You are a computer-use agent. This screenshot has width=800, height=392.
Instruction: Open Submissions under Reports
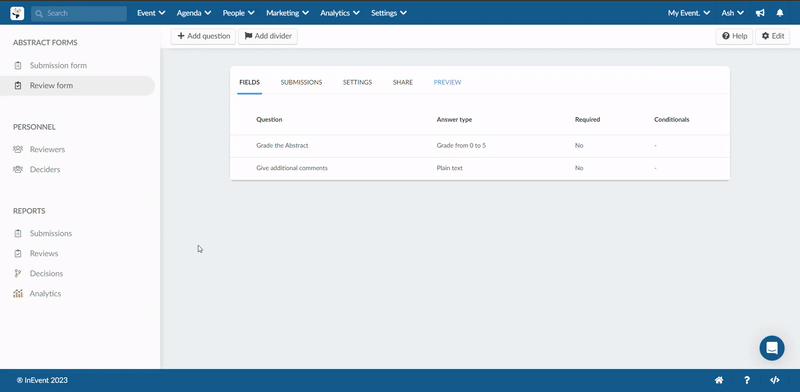[51, 233]
